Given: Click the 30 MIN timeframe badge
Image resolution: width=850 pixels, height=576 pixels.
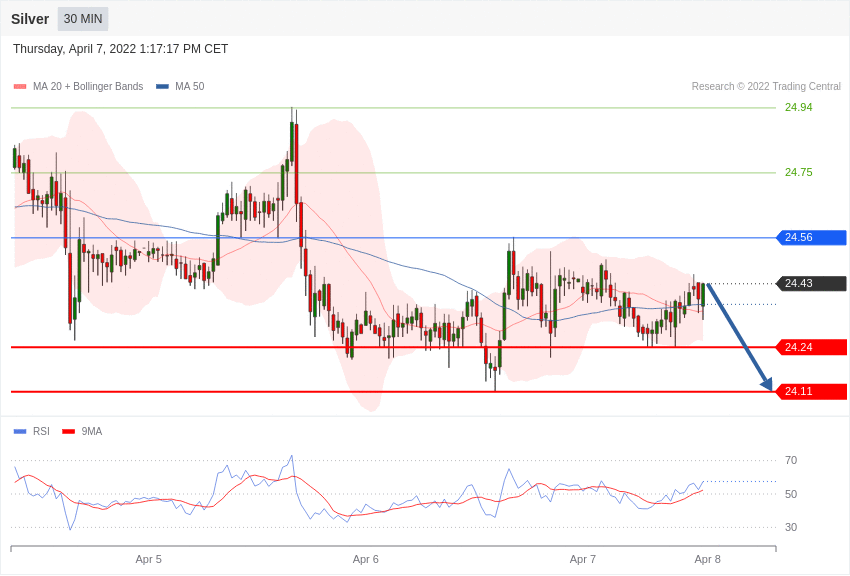Looking at the screenshot, I should tap(83, 19).
